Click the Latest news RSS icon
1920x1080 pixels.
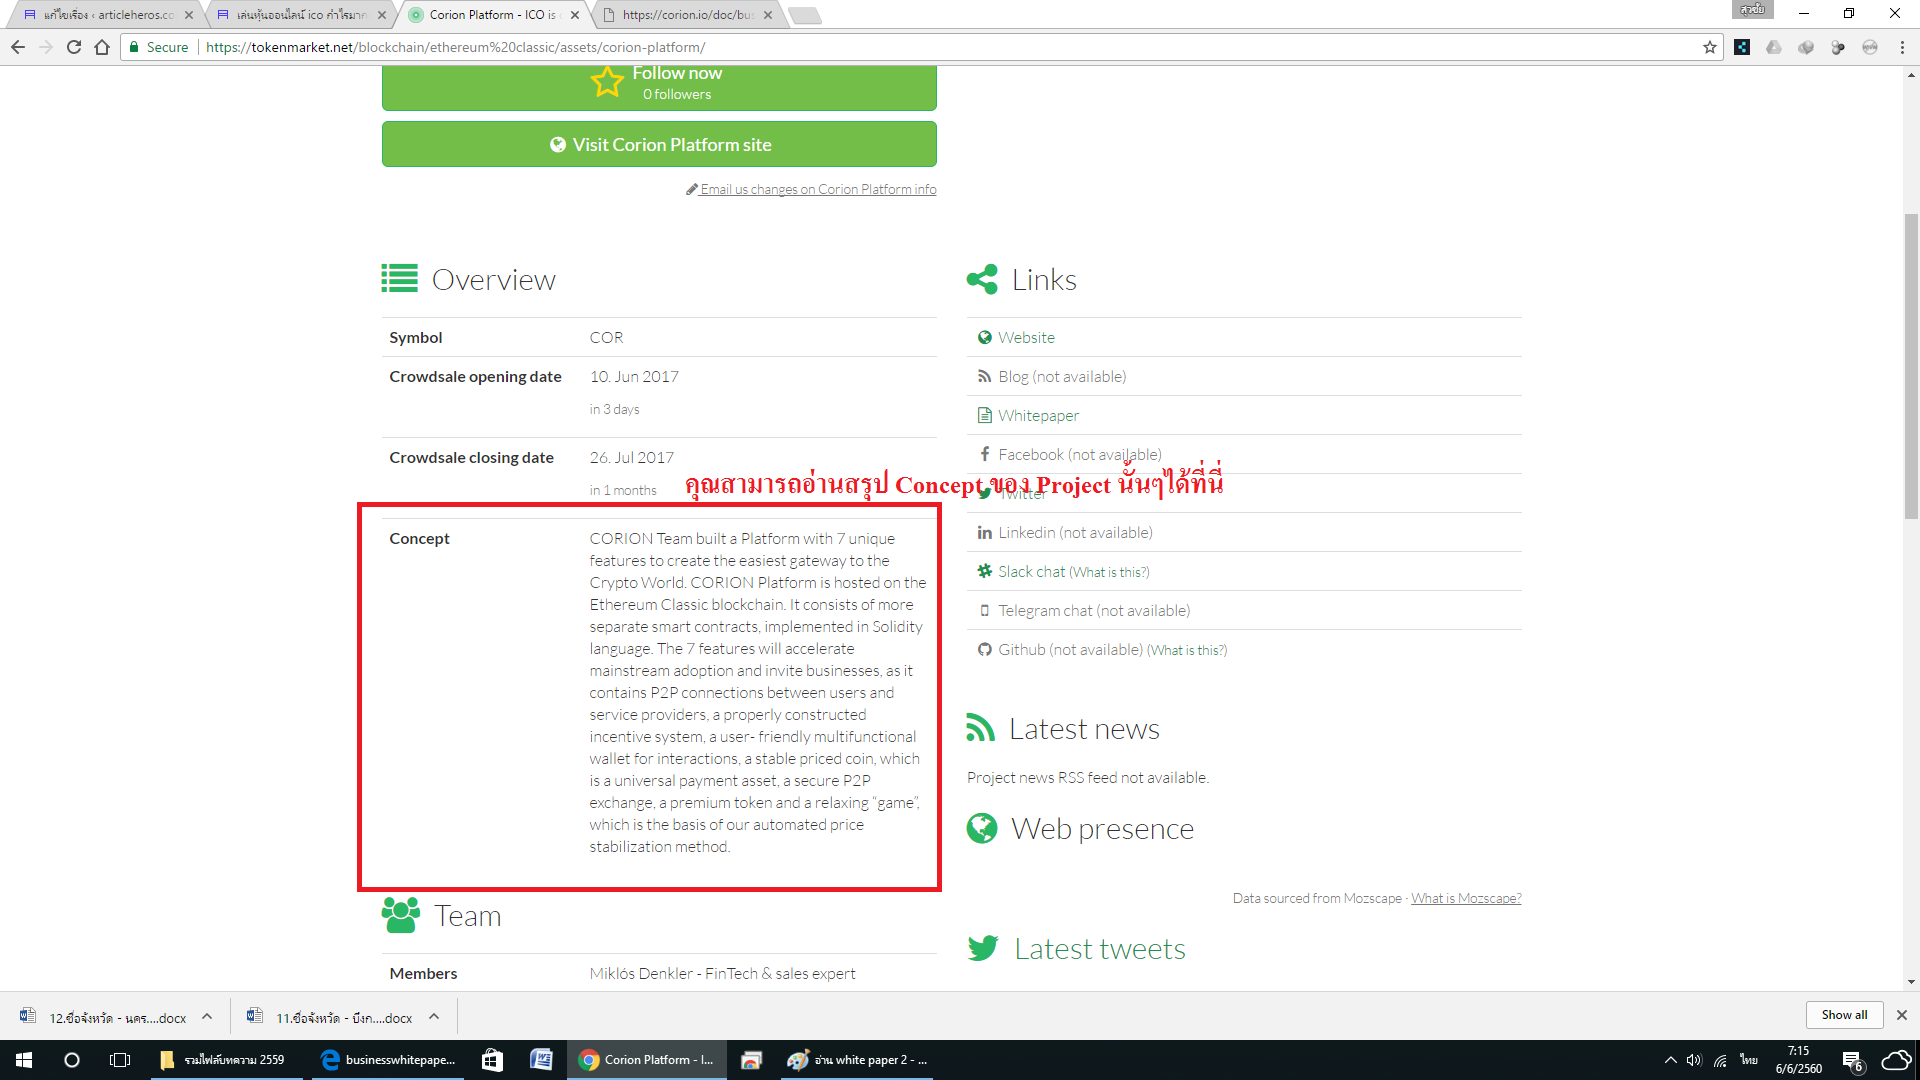(x=980, y=728)
